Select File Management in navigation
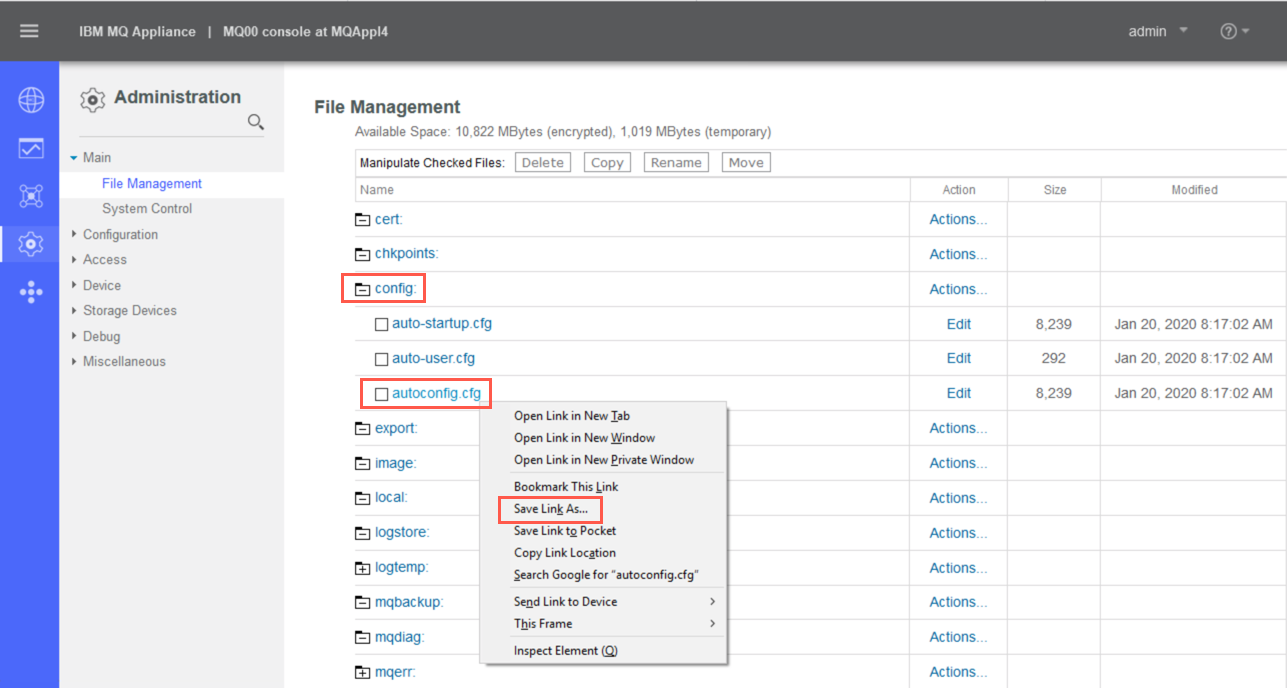Image resolution: width=1287 pixels, height=688 pixels. coord(152,184)
